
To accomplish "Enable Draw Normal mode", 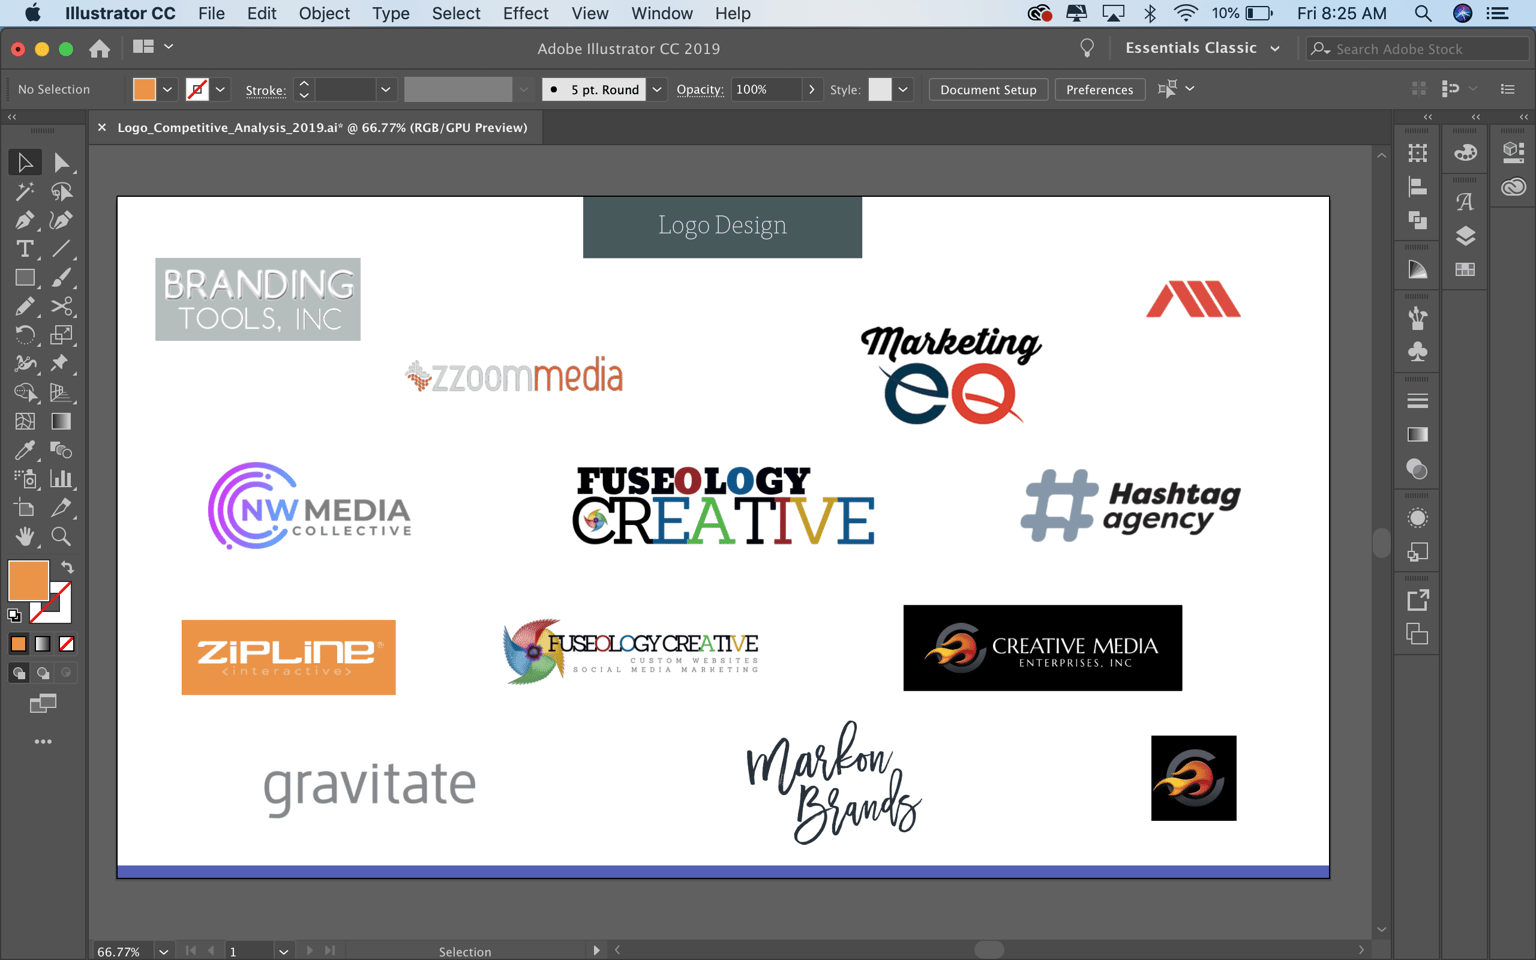I will tap(18, 673).
